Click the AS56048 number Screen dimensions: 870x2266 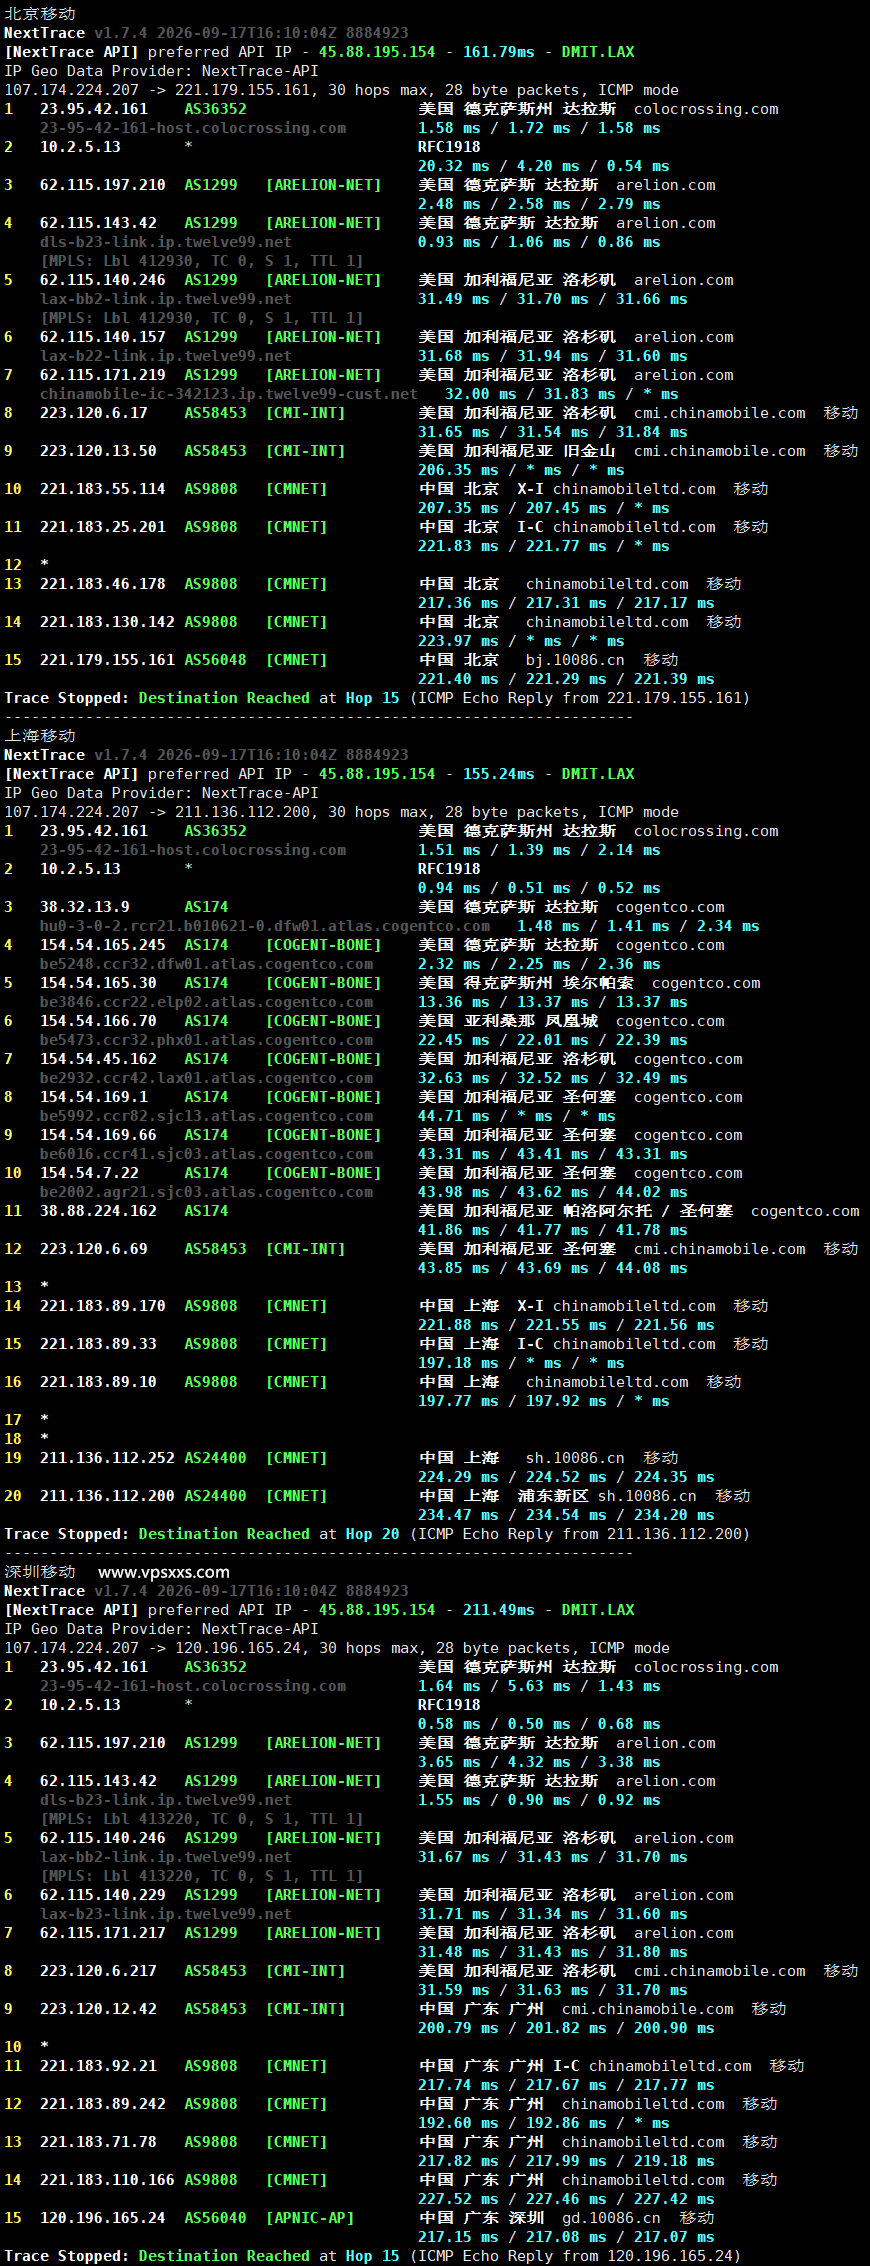[215, 660]
